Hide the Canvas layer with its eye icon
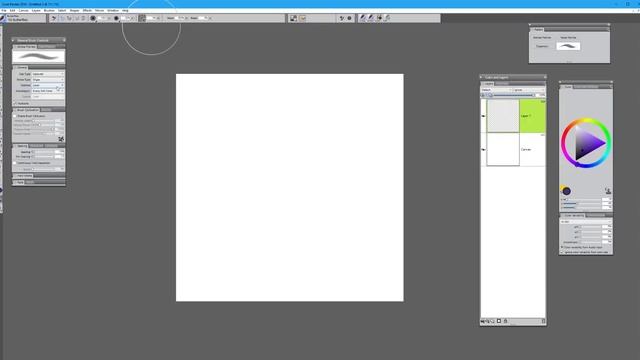 (x=483, y=149)
